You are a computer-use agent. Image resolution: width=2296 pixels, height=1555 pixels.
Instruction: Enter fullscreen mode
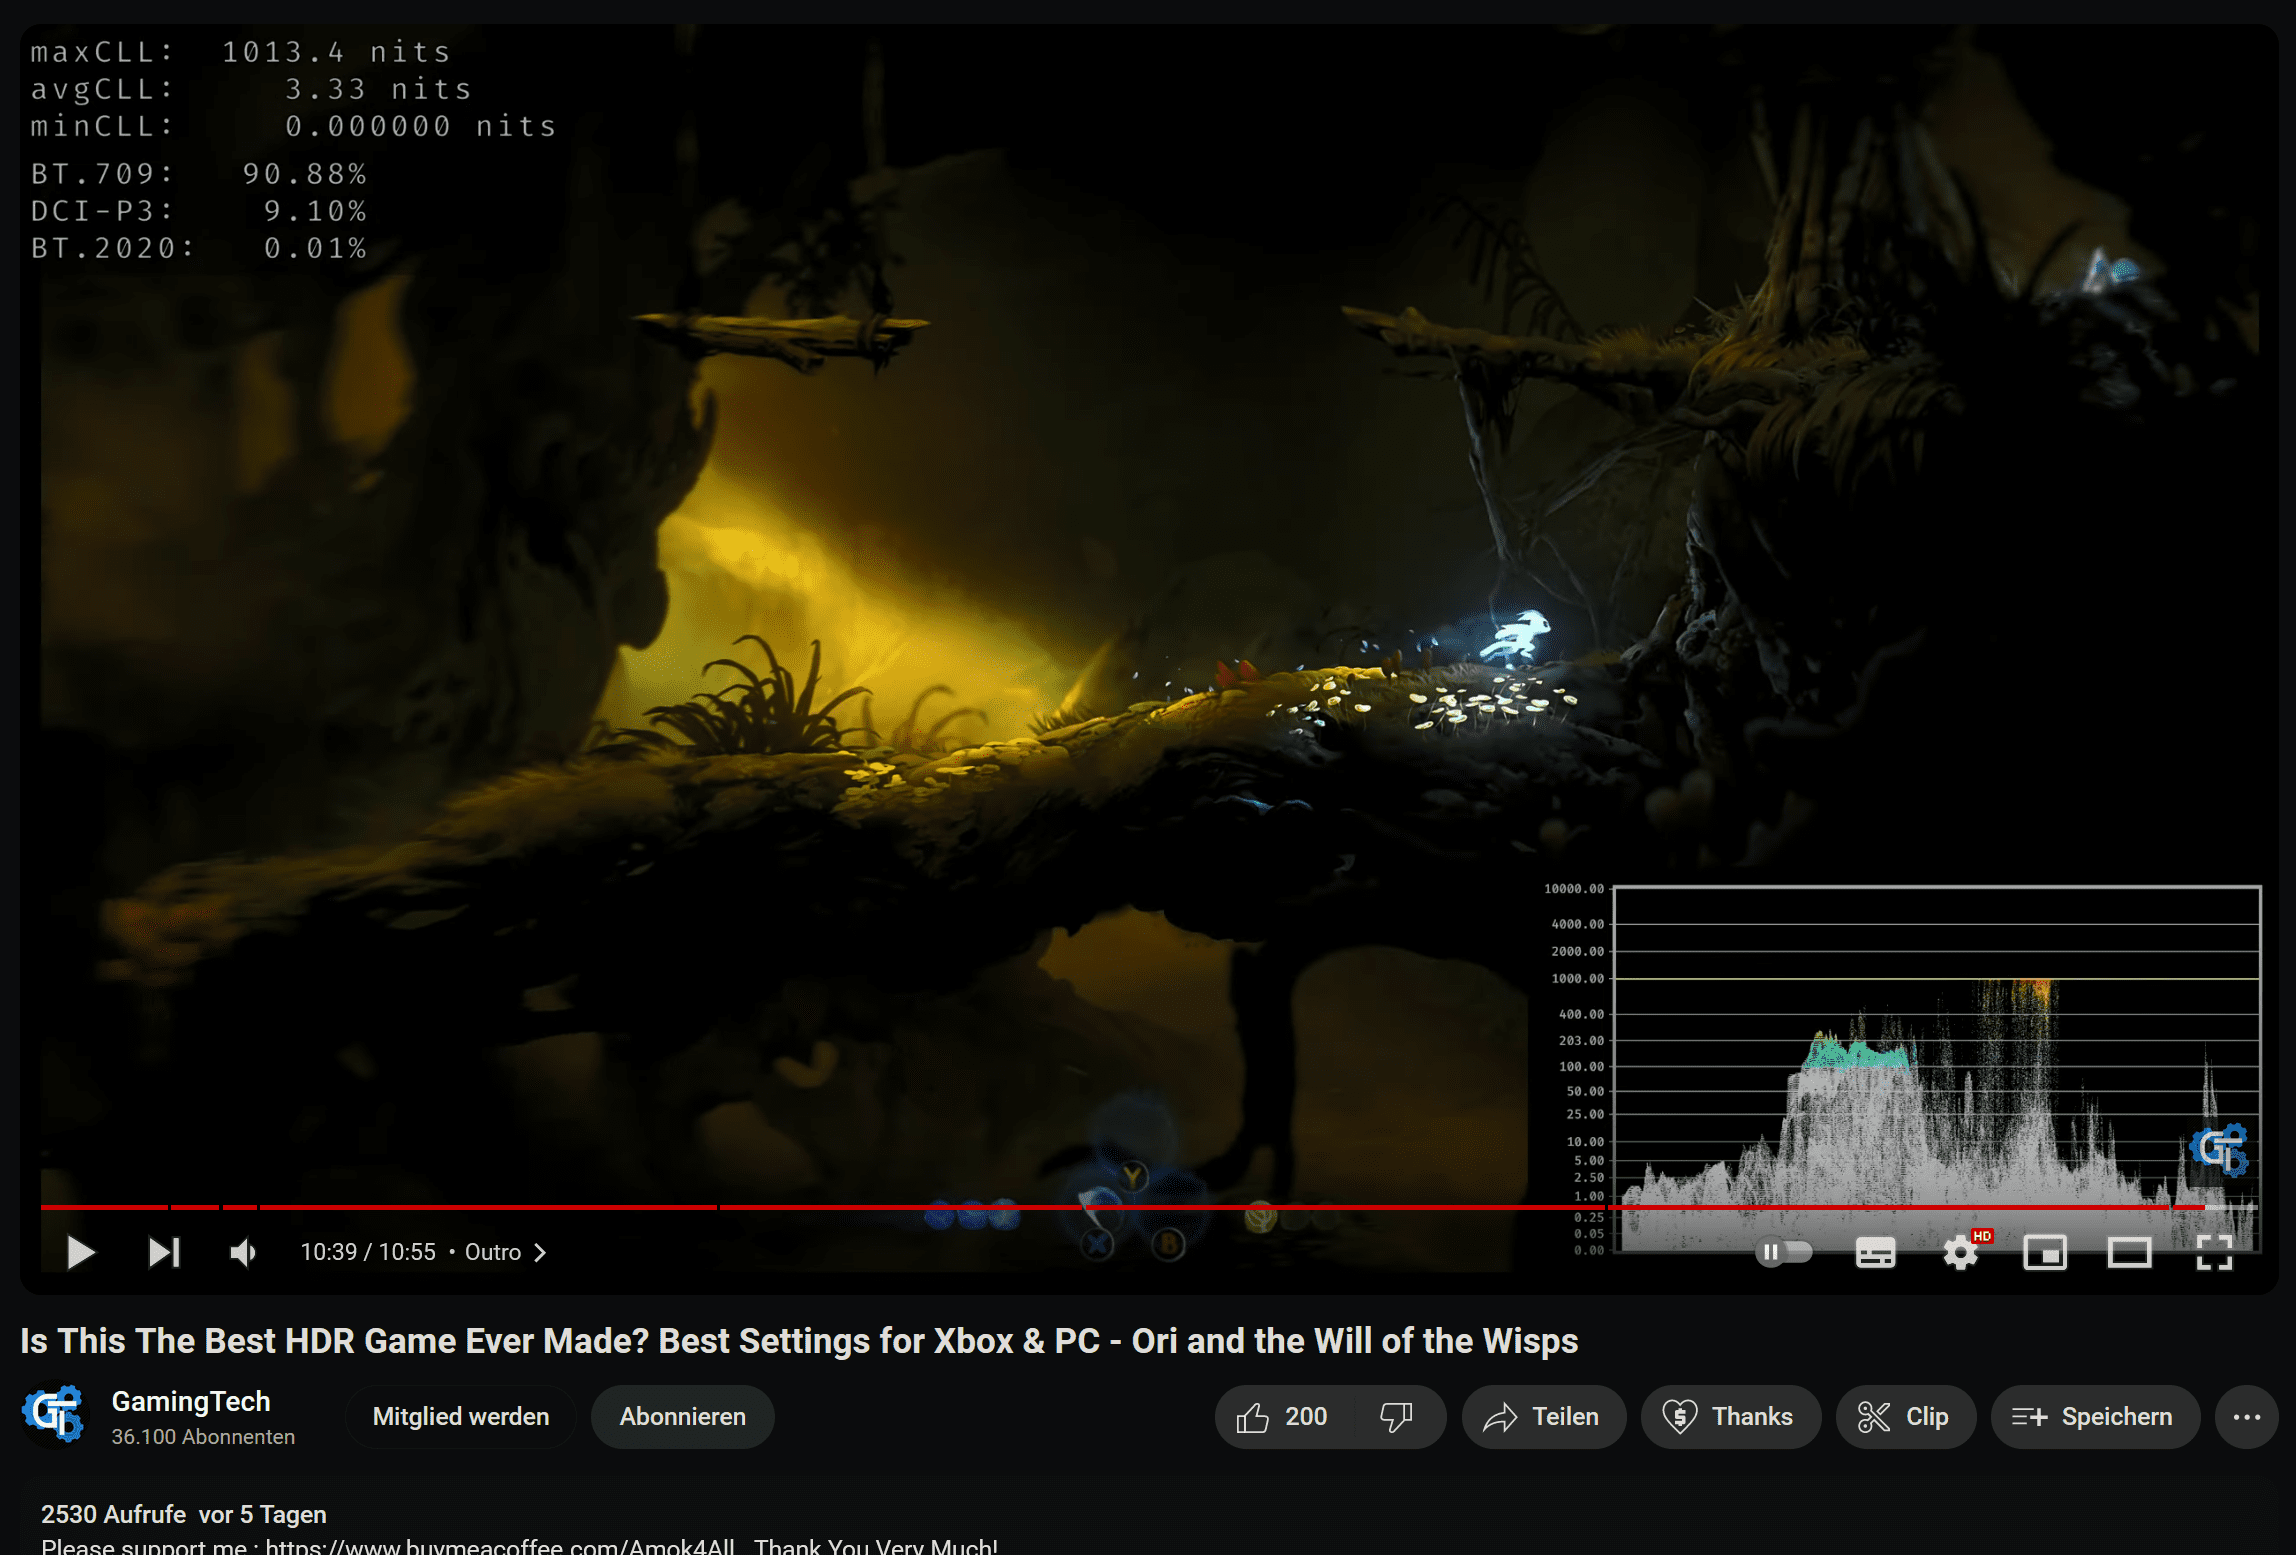tap(2215, 1252)
